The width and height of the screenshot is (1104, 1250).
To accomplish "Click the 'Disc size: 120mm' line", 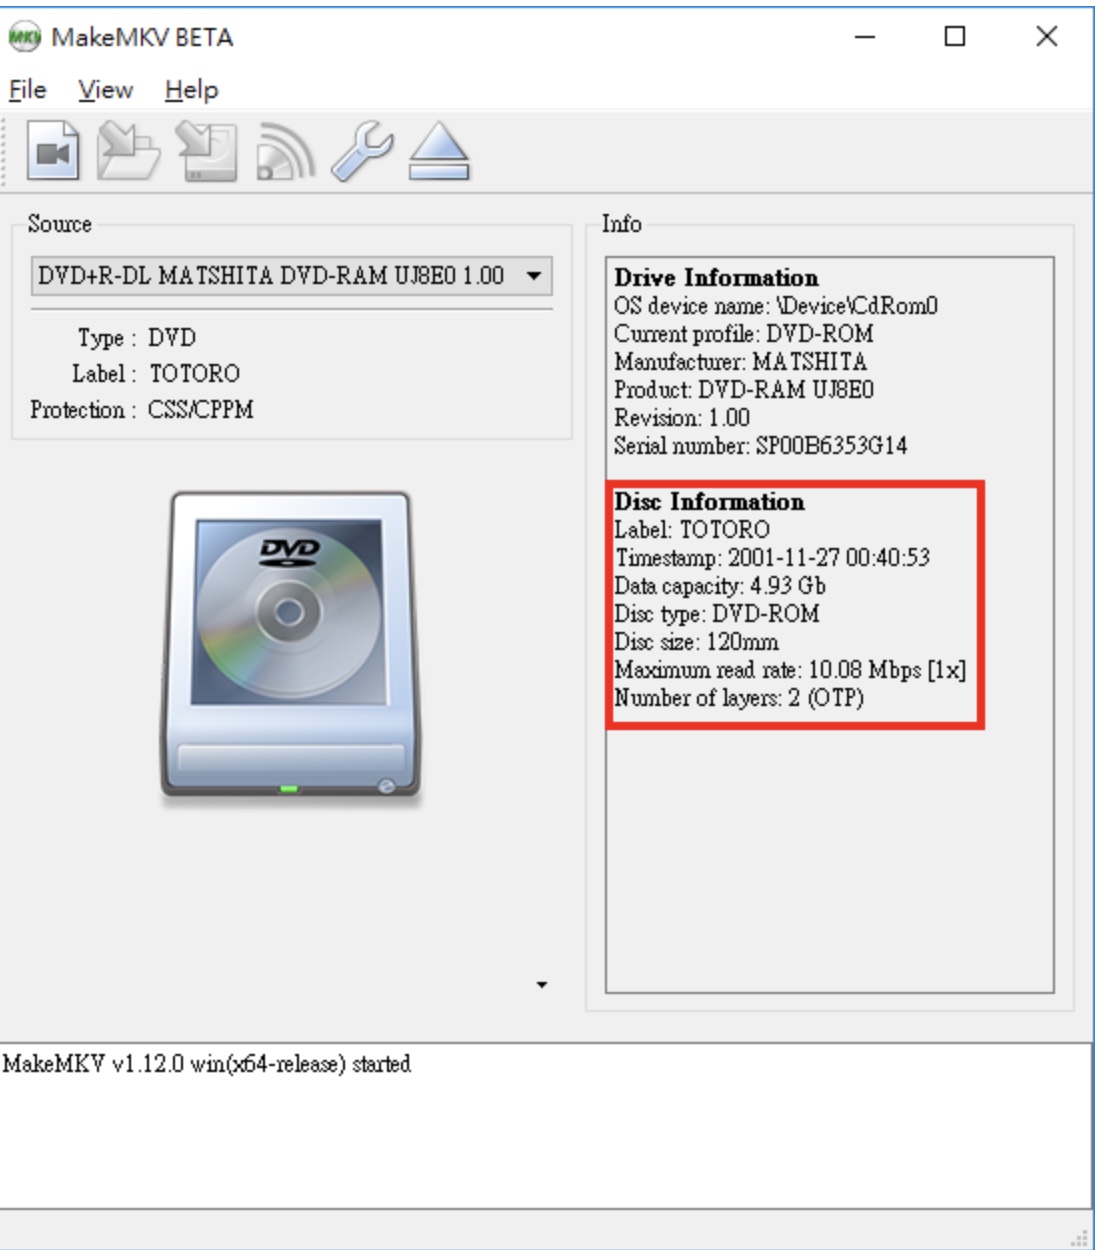I will coord(696,642).
